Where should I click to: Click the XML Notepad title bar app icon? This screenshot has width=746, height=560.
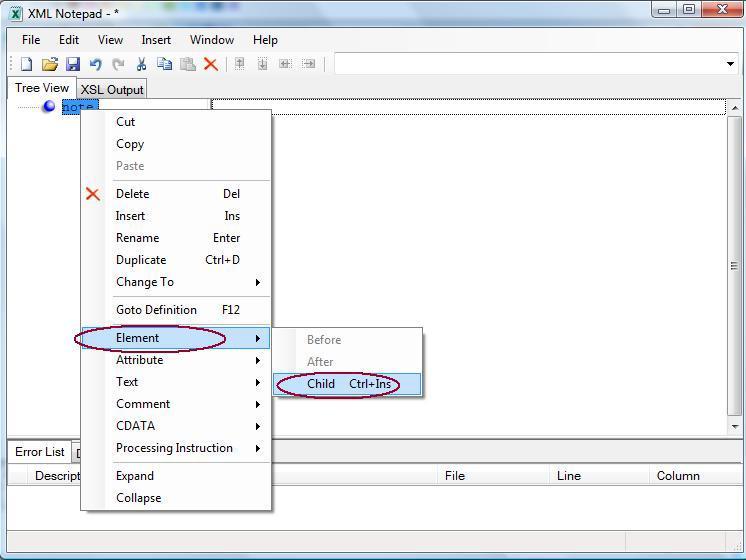point(16,14)
